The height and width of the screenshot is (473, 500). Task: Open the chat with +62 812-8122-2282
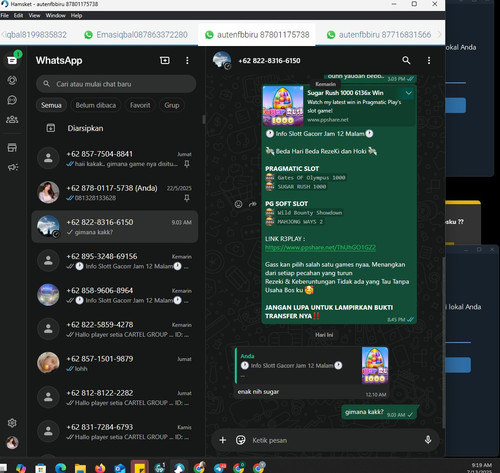[115, 397]
